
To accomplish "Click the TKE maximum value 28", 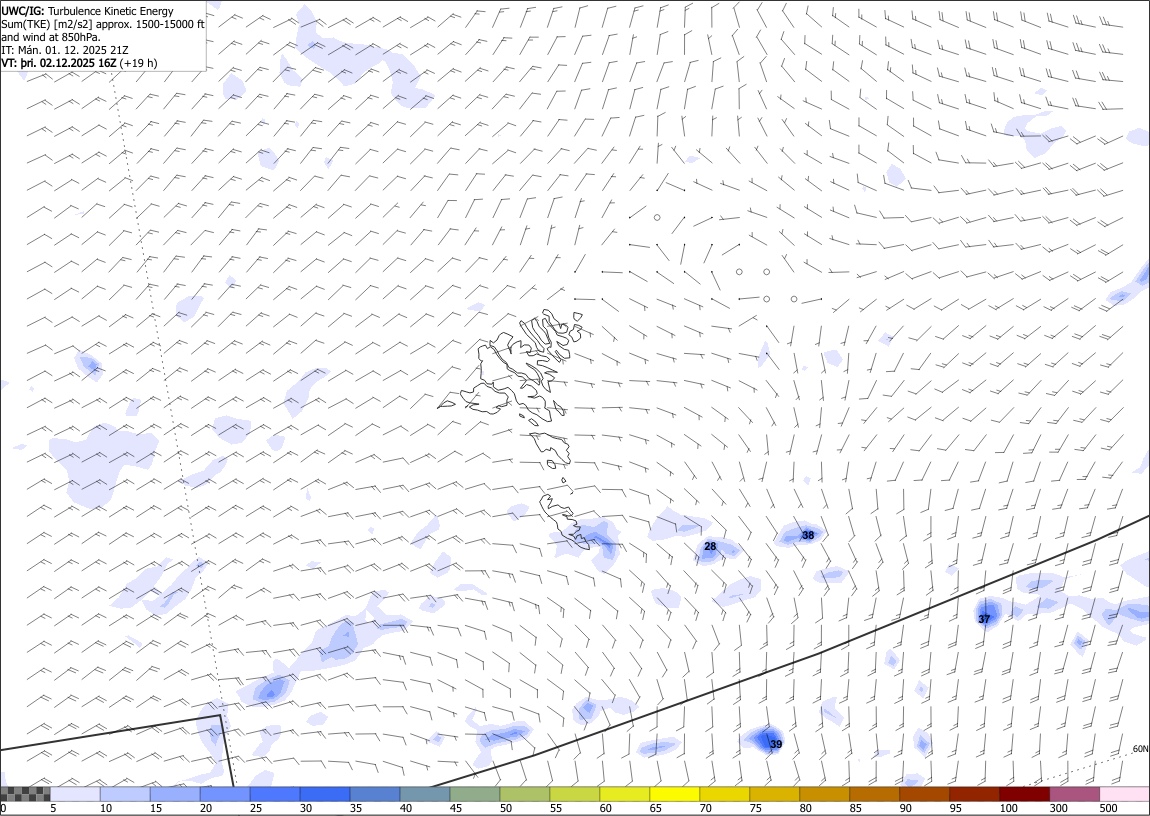I will [x=710, y=546].
